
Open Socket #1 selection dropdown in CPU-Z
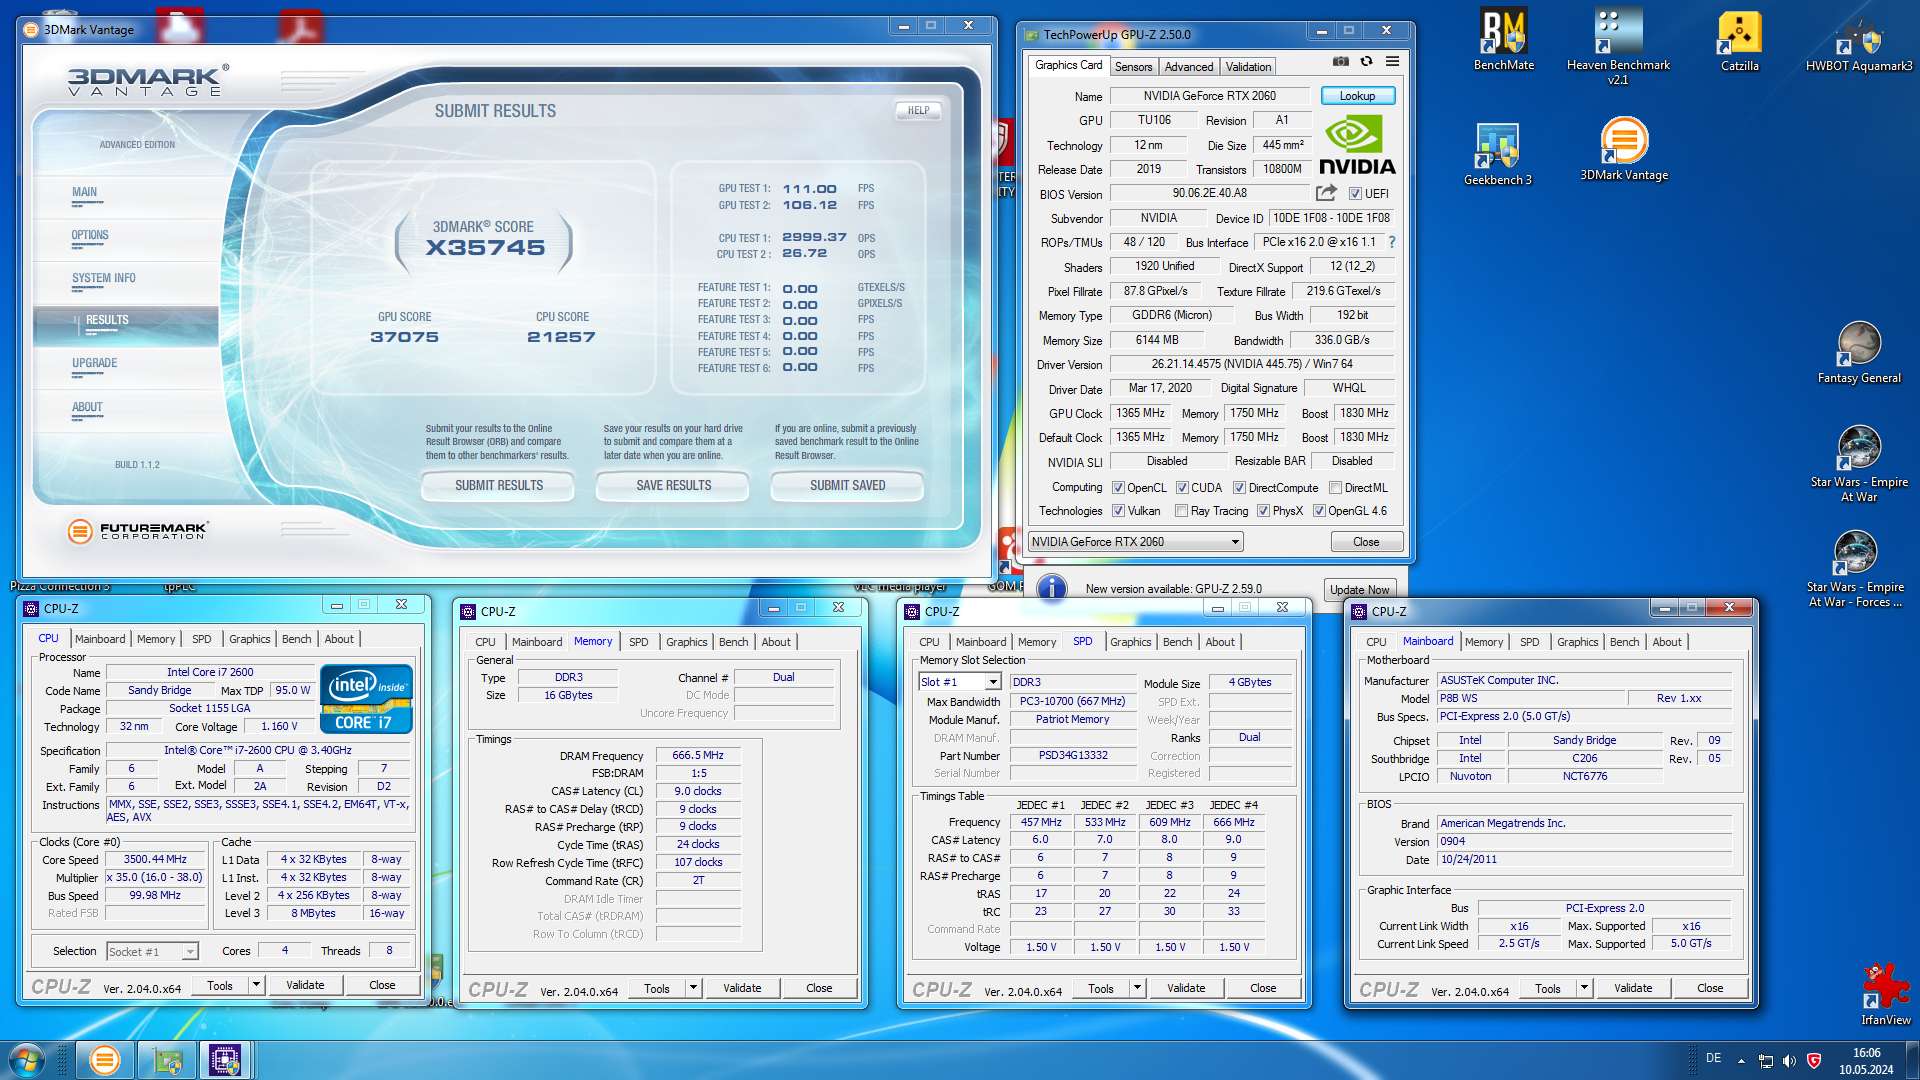(x=152, y=951)
